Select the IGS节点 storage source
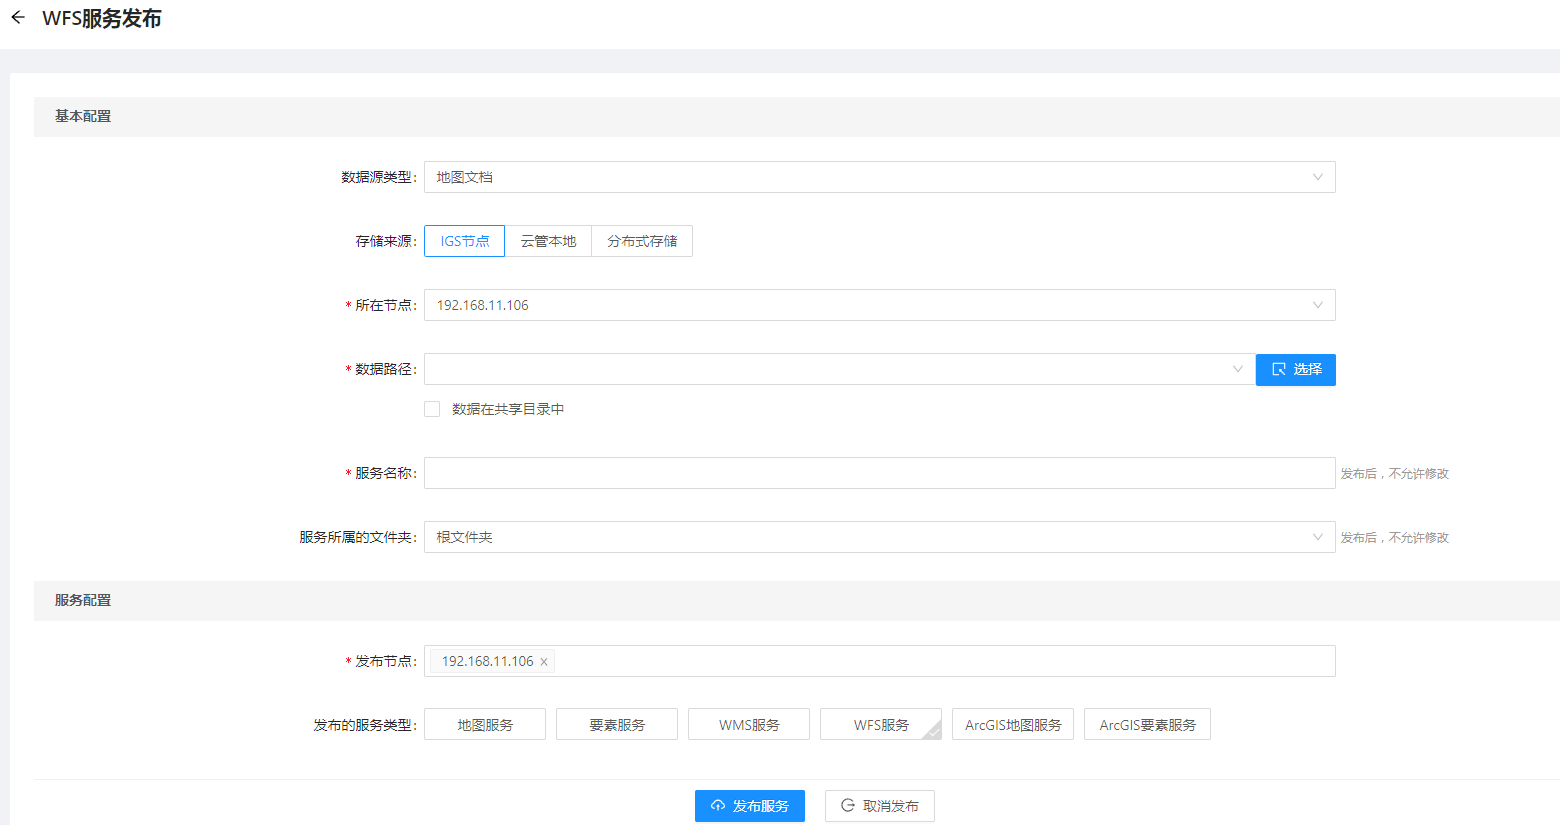1560x825 pixels. pyautogui.click(x=465, y=241)
